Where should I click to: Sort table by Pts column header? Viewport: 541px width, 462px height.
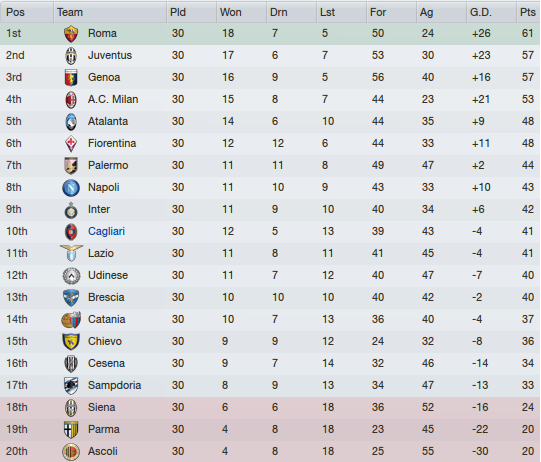click(x=528, y=12)
